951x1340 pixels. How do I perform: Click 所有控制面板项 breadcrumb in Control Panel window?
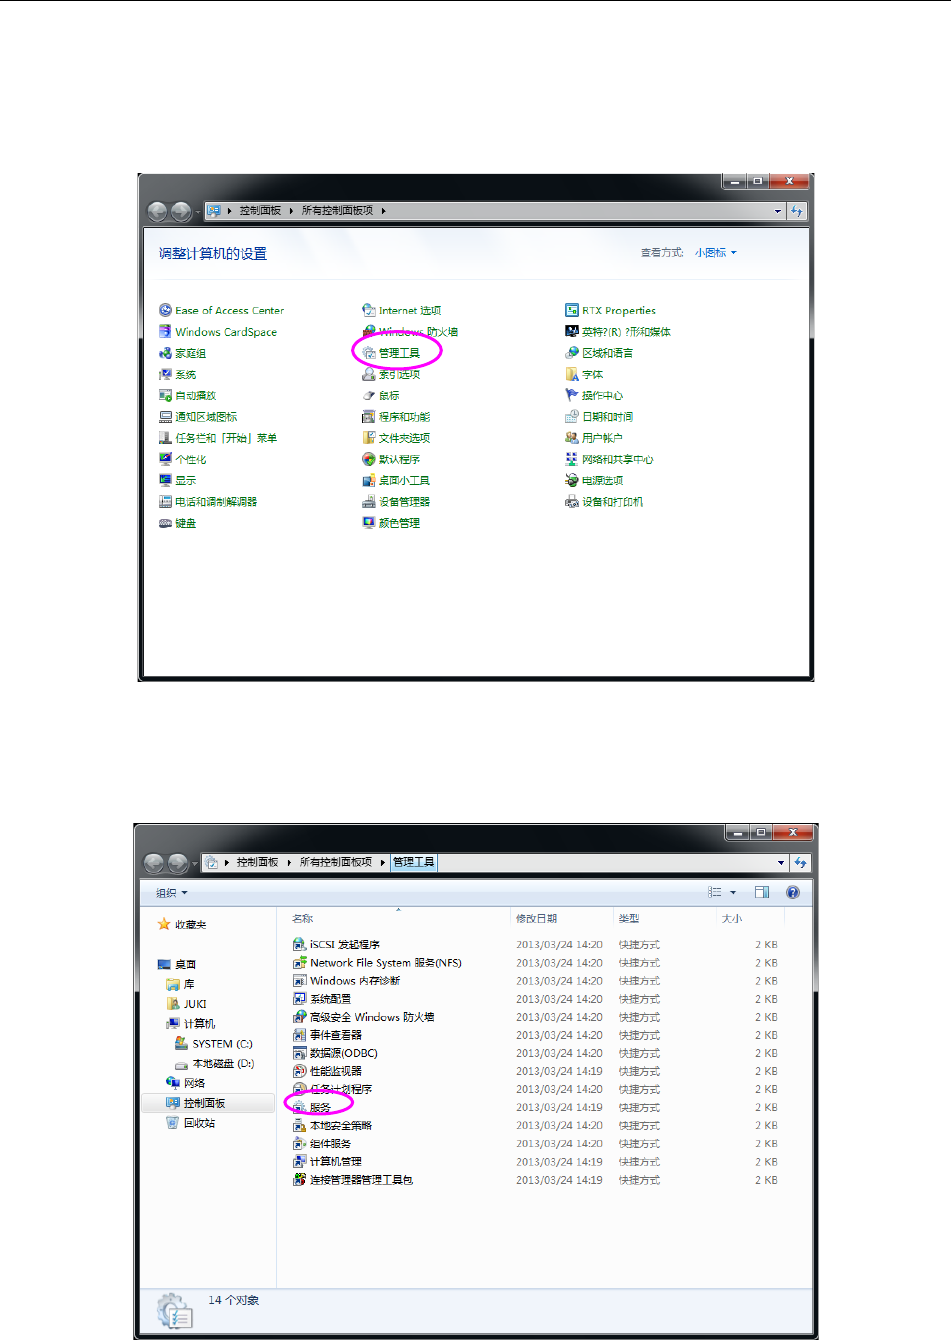click(337, 211)
